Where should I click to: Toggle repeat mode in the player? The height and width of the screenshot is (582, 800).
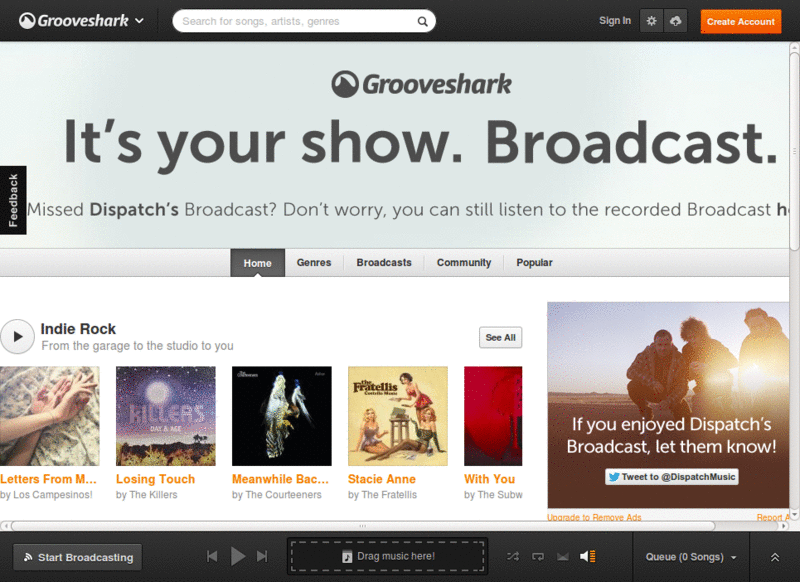538,556
